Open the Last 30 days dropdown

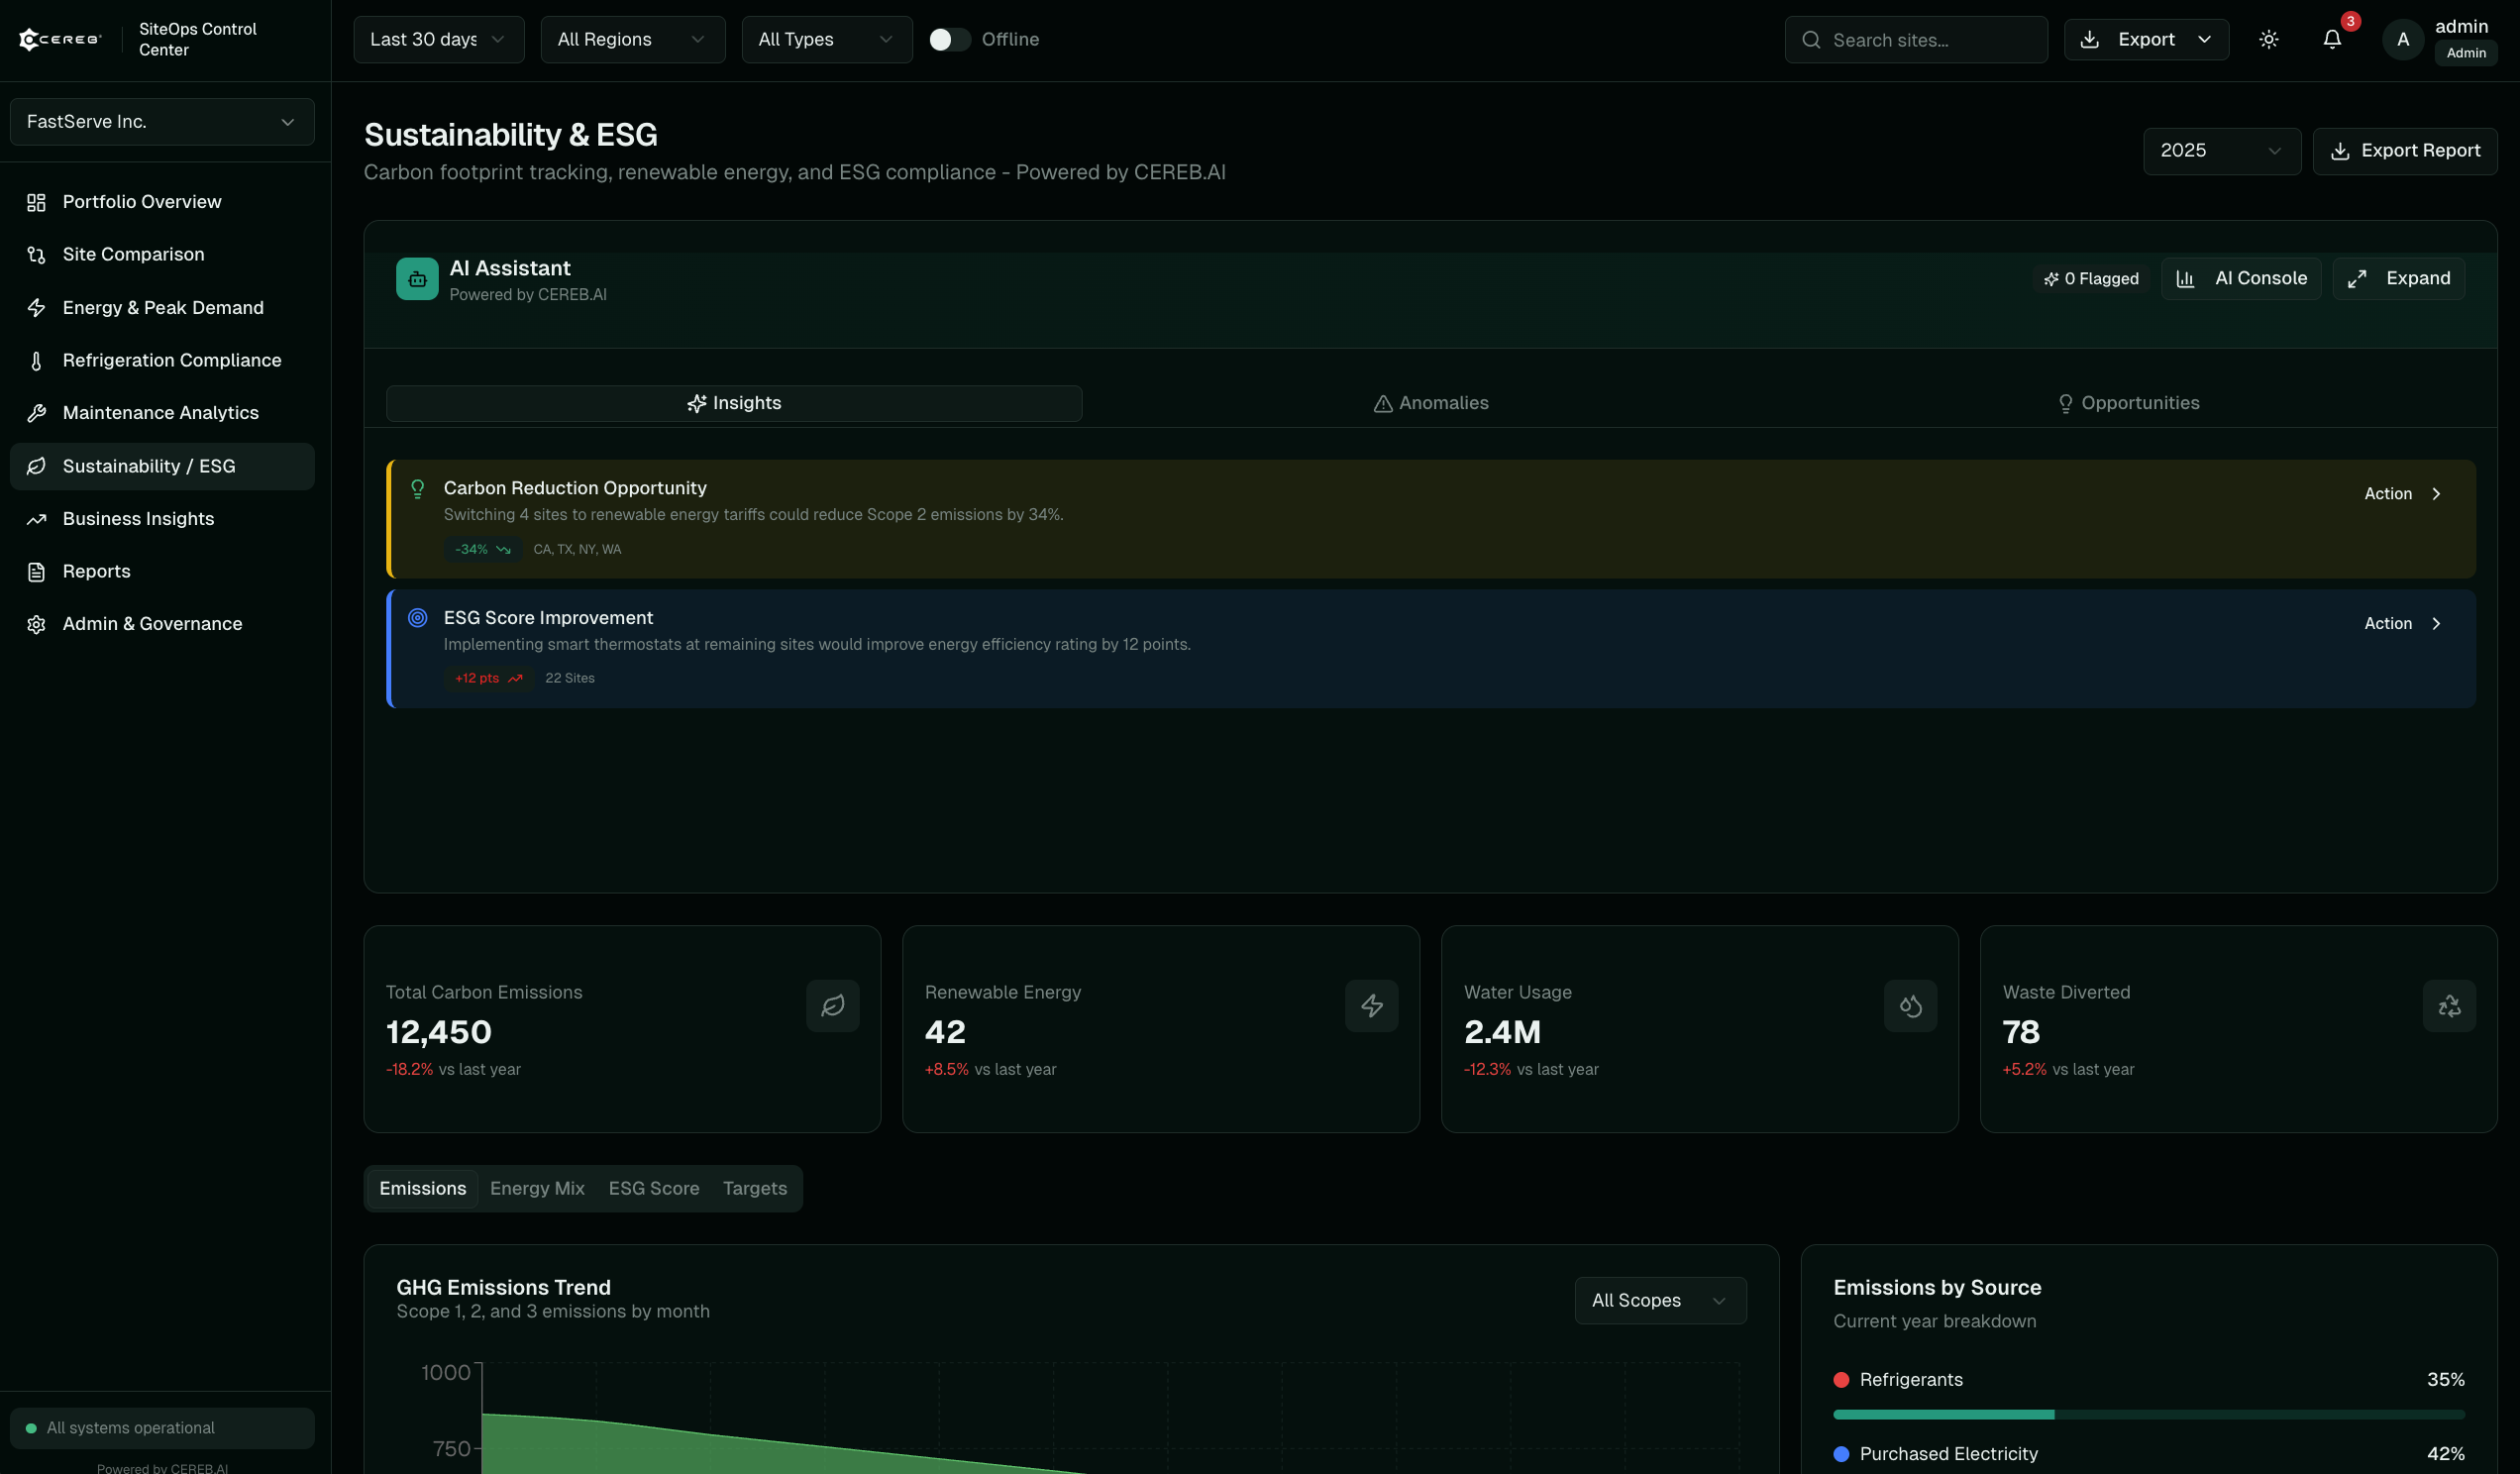pos(438,40)
